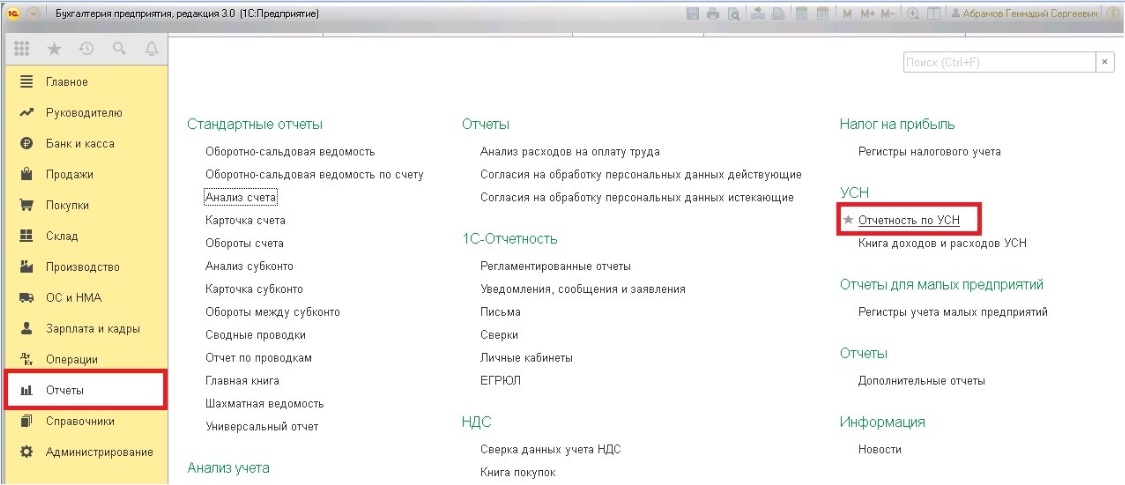Open Регламентированные отчеты
This screenshot has width=1125, height=485.
[555, 266]
